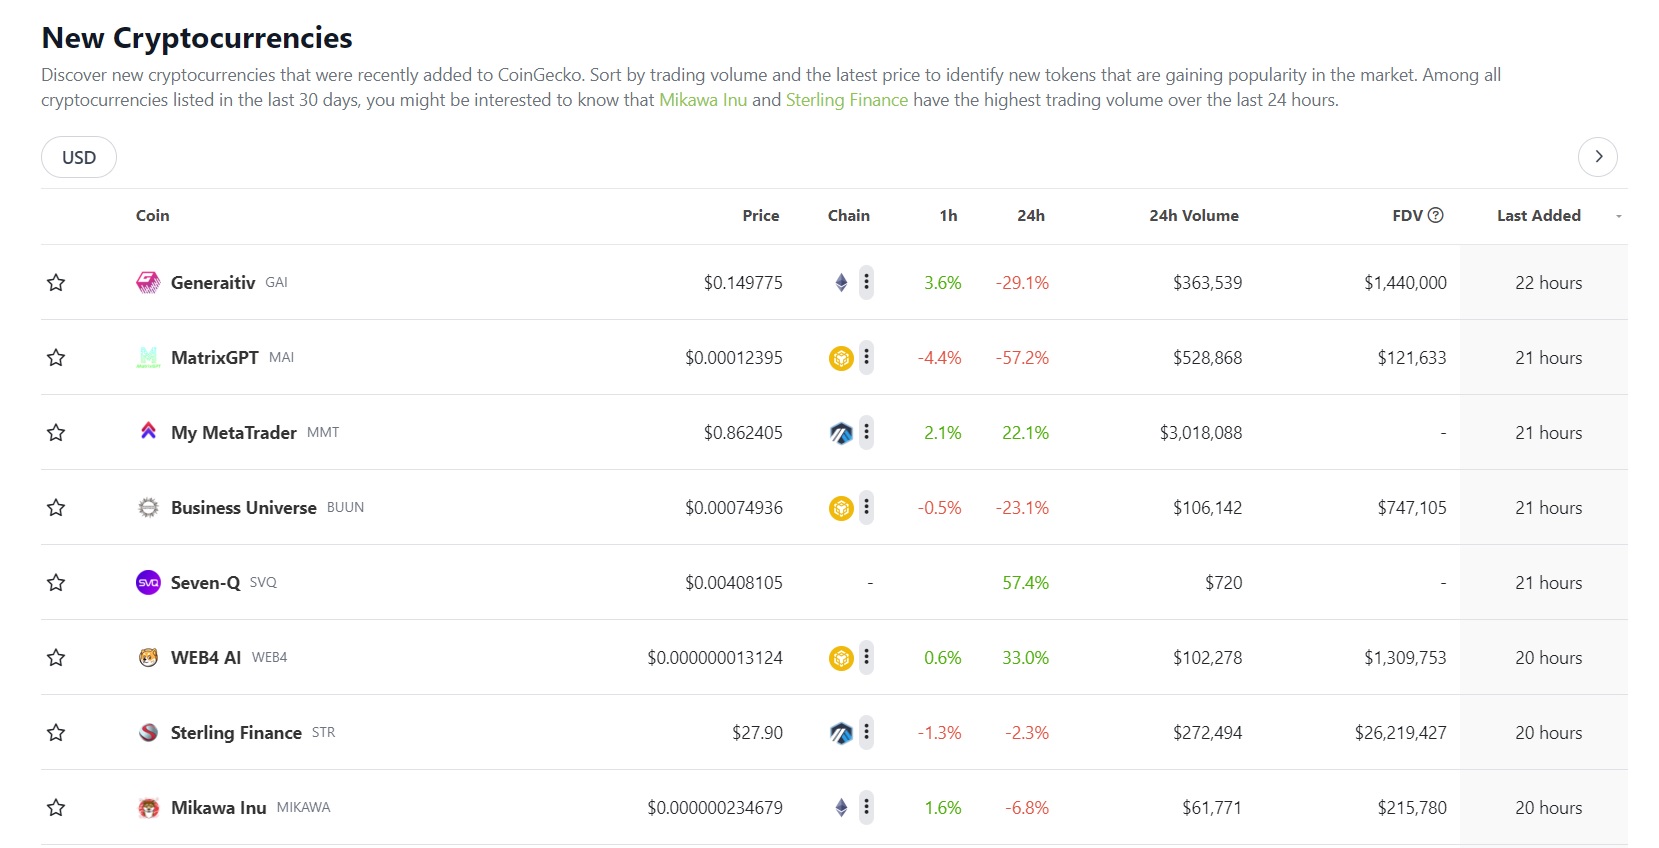Expand the chain options for My MetaTrader
Viewport: 1659px width, 848px height.
(x=866, y=433)
